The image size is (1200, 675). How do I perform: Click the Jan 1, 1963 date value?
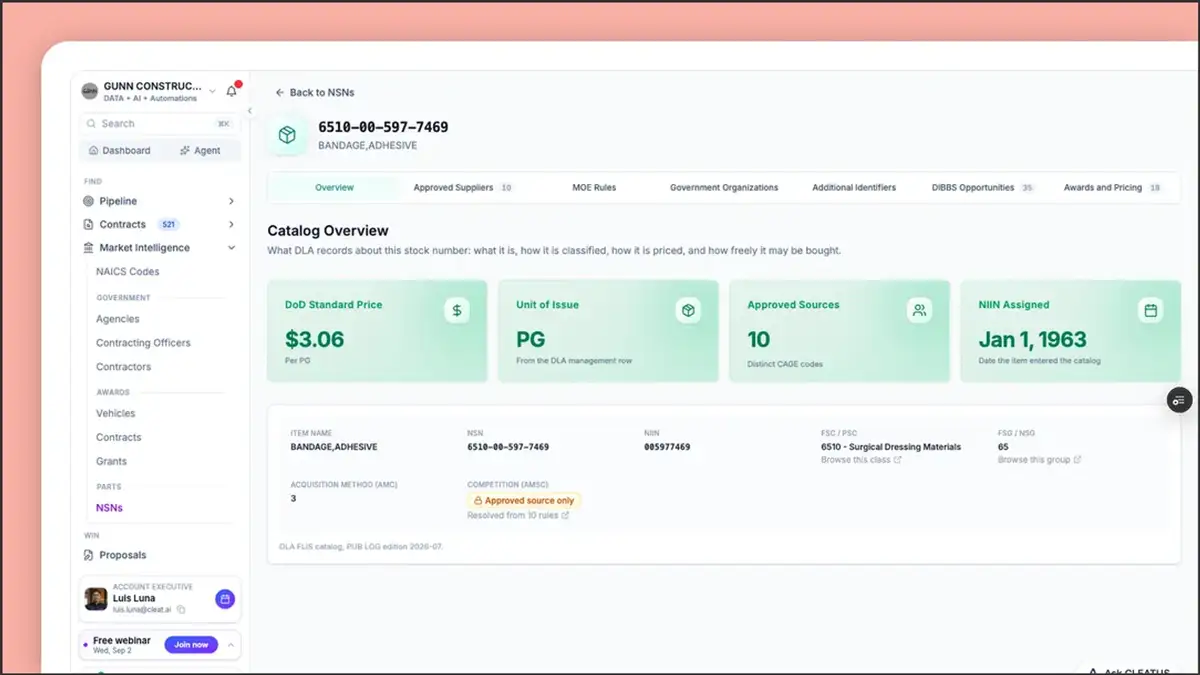tap(1032, 340)
